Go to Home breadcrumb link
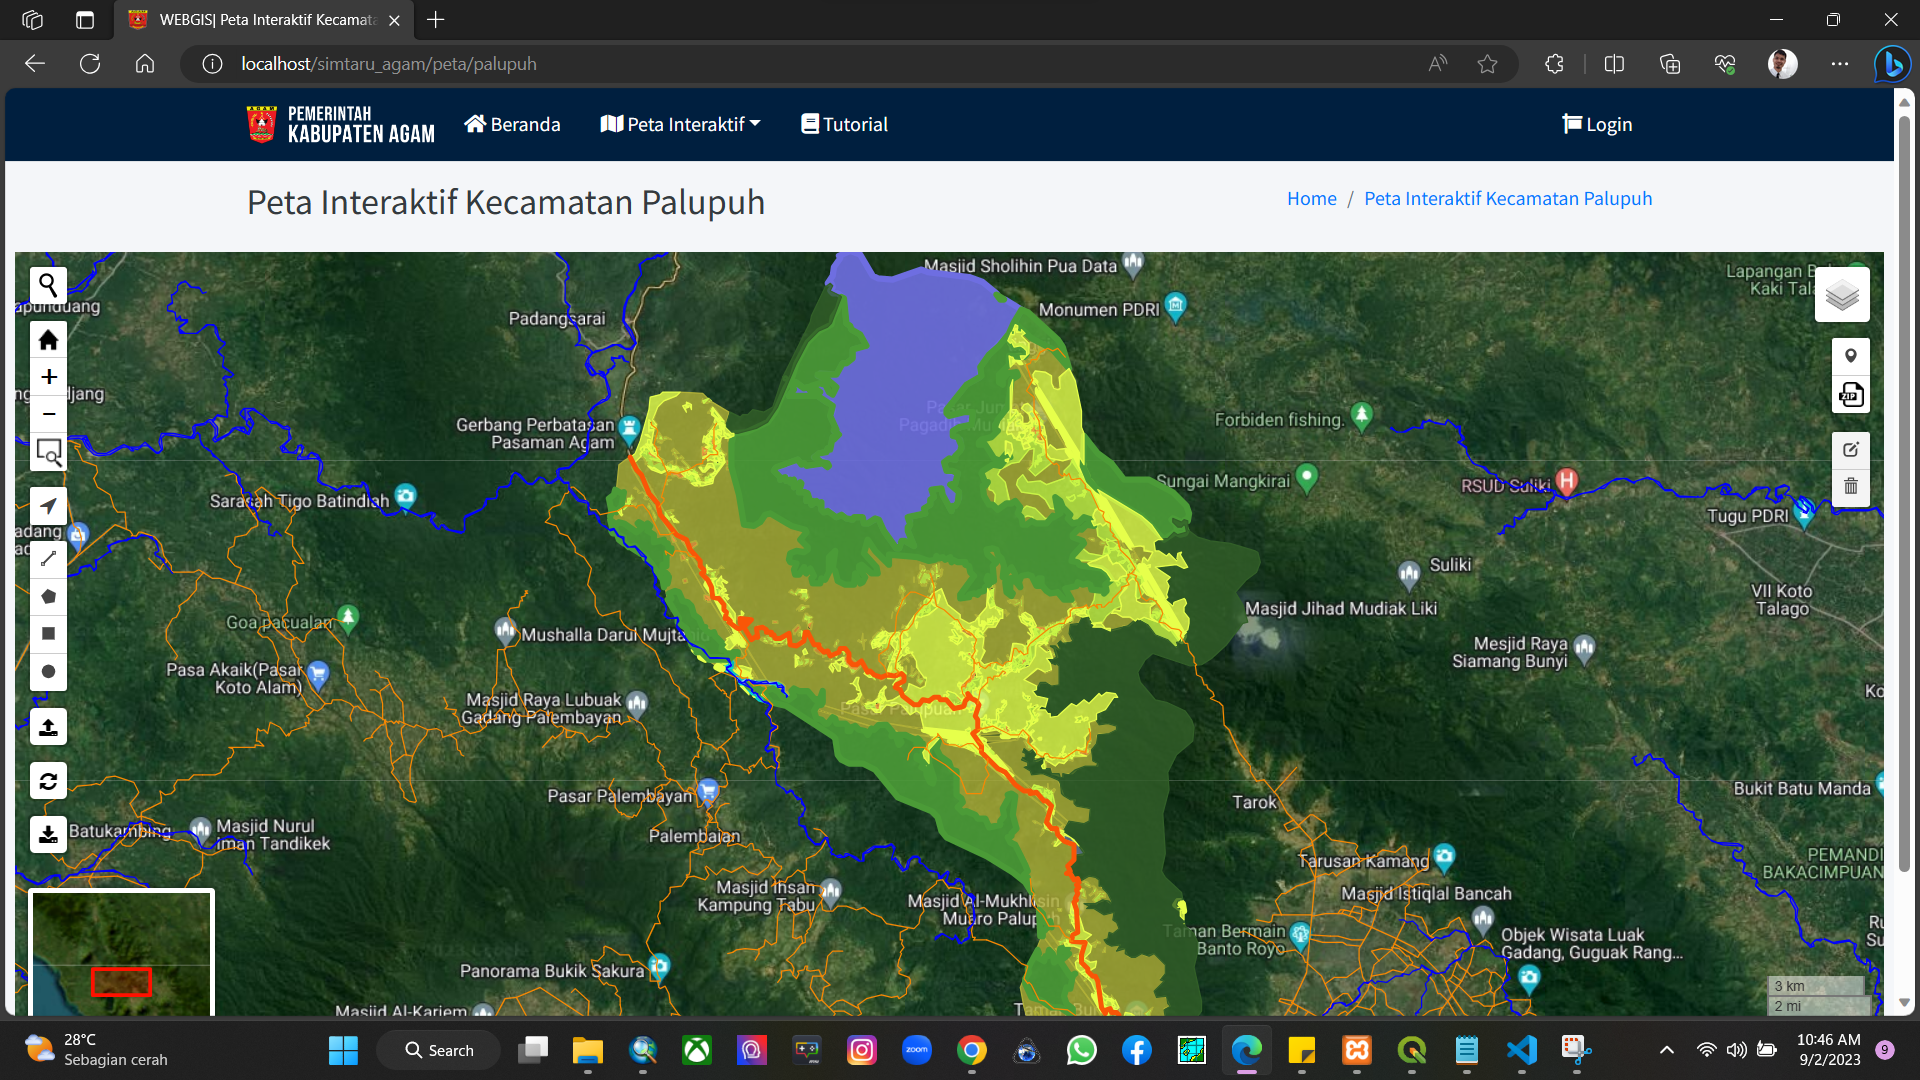This screenshot has height=1080, width=1920. [x=1311, y=198]
